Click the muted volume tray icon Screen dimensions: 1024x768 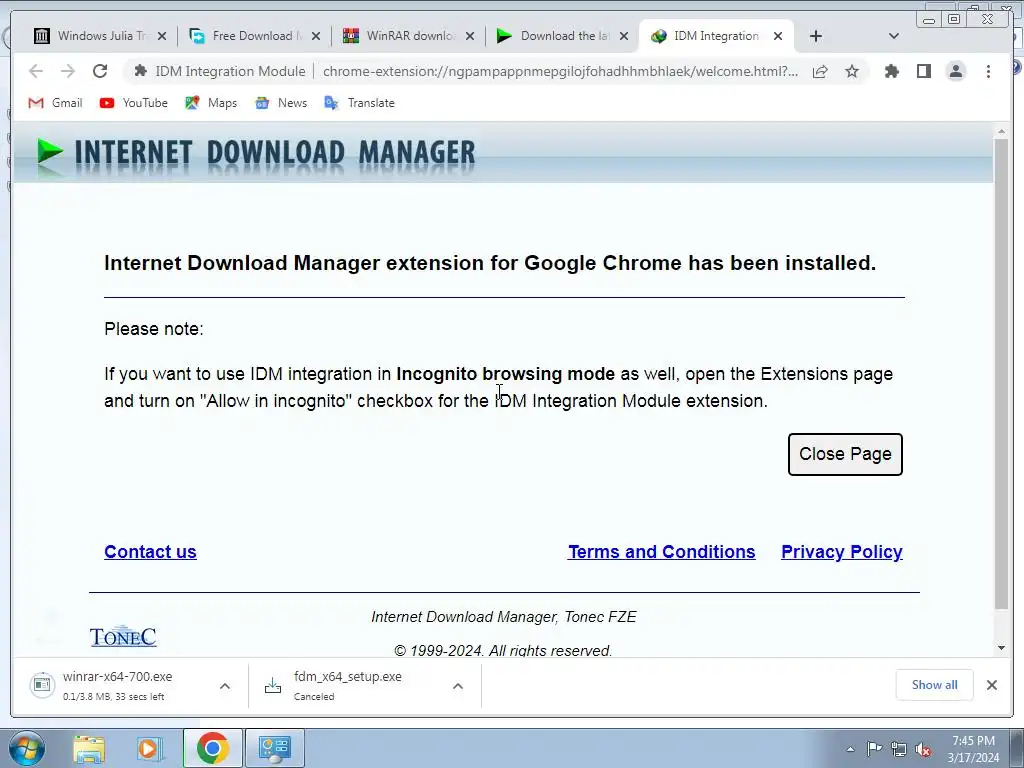pos(923,748)
